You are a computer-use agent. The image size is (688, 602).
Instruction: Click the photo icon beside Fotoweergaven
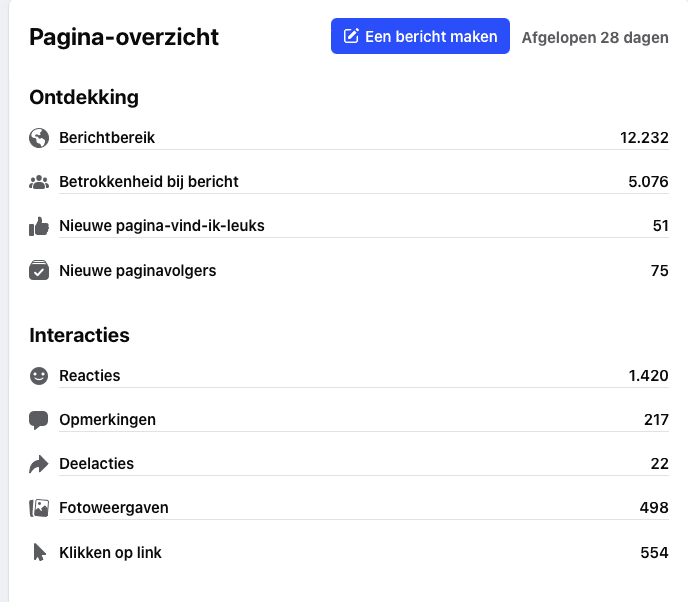point(39,508)
